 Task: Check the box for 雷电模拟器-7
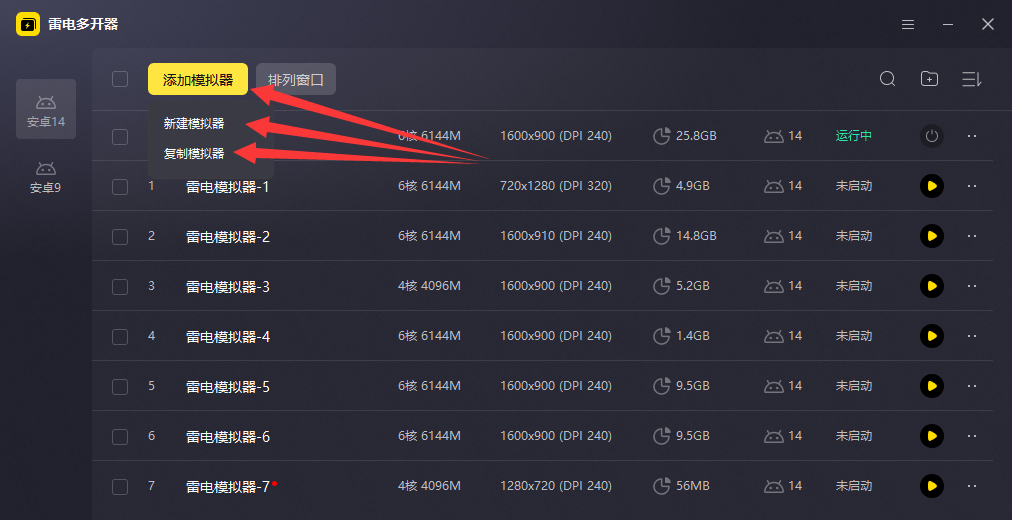(x=120, y=486)
